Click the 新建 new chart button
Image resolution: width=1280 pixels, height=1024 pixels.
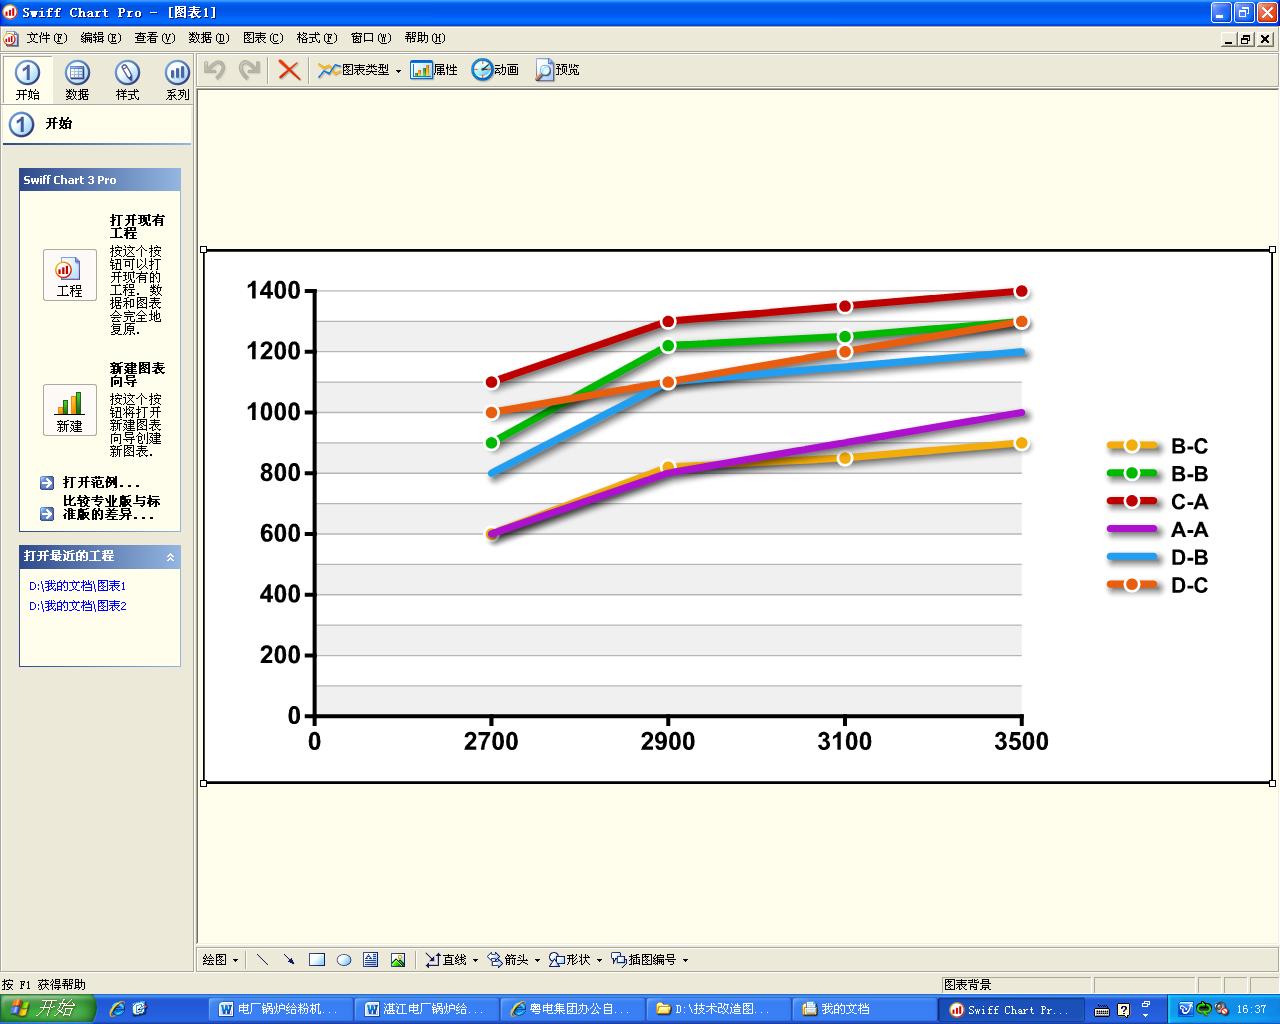(70, 410)
